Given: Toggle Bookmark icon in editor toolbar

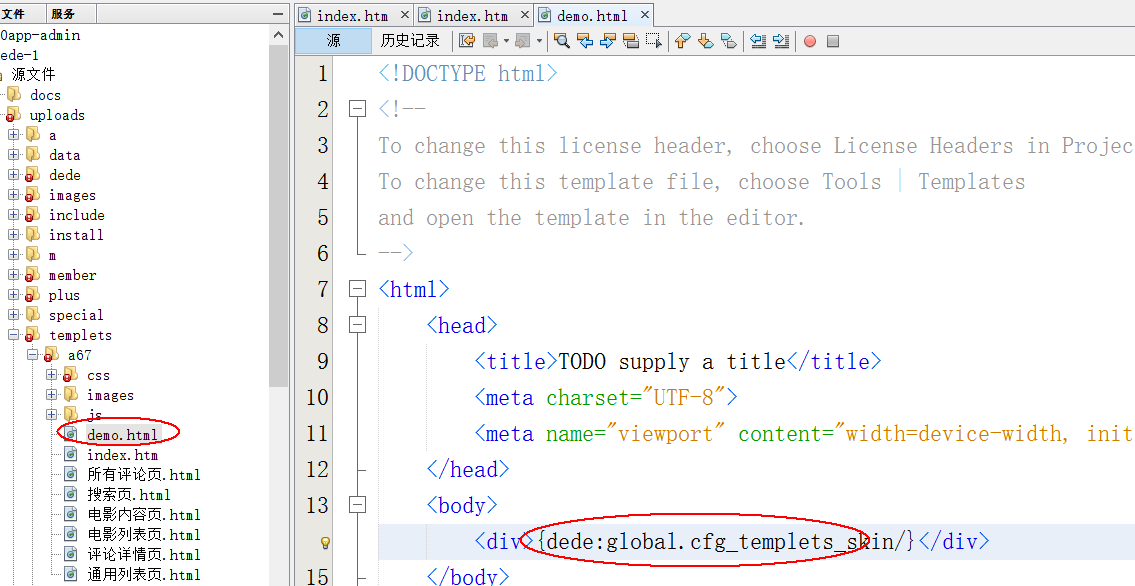Looking at the screenshot, I should point(728,41).
